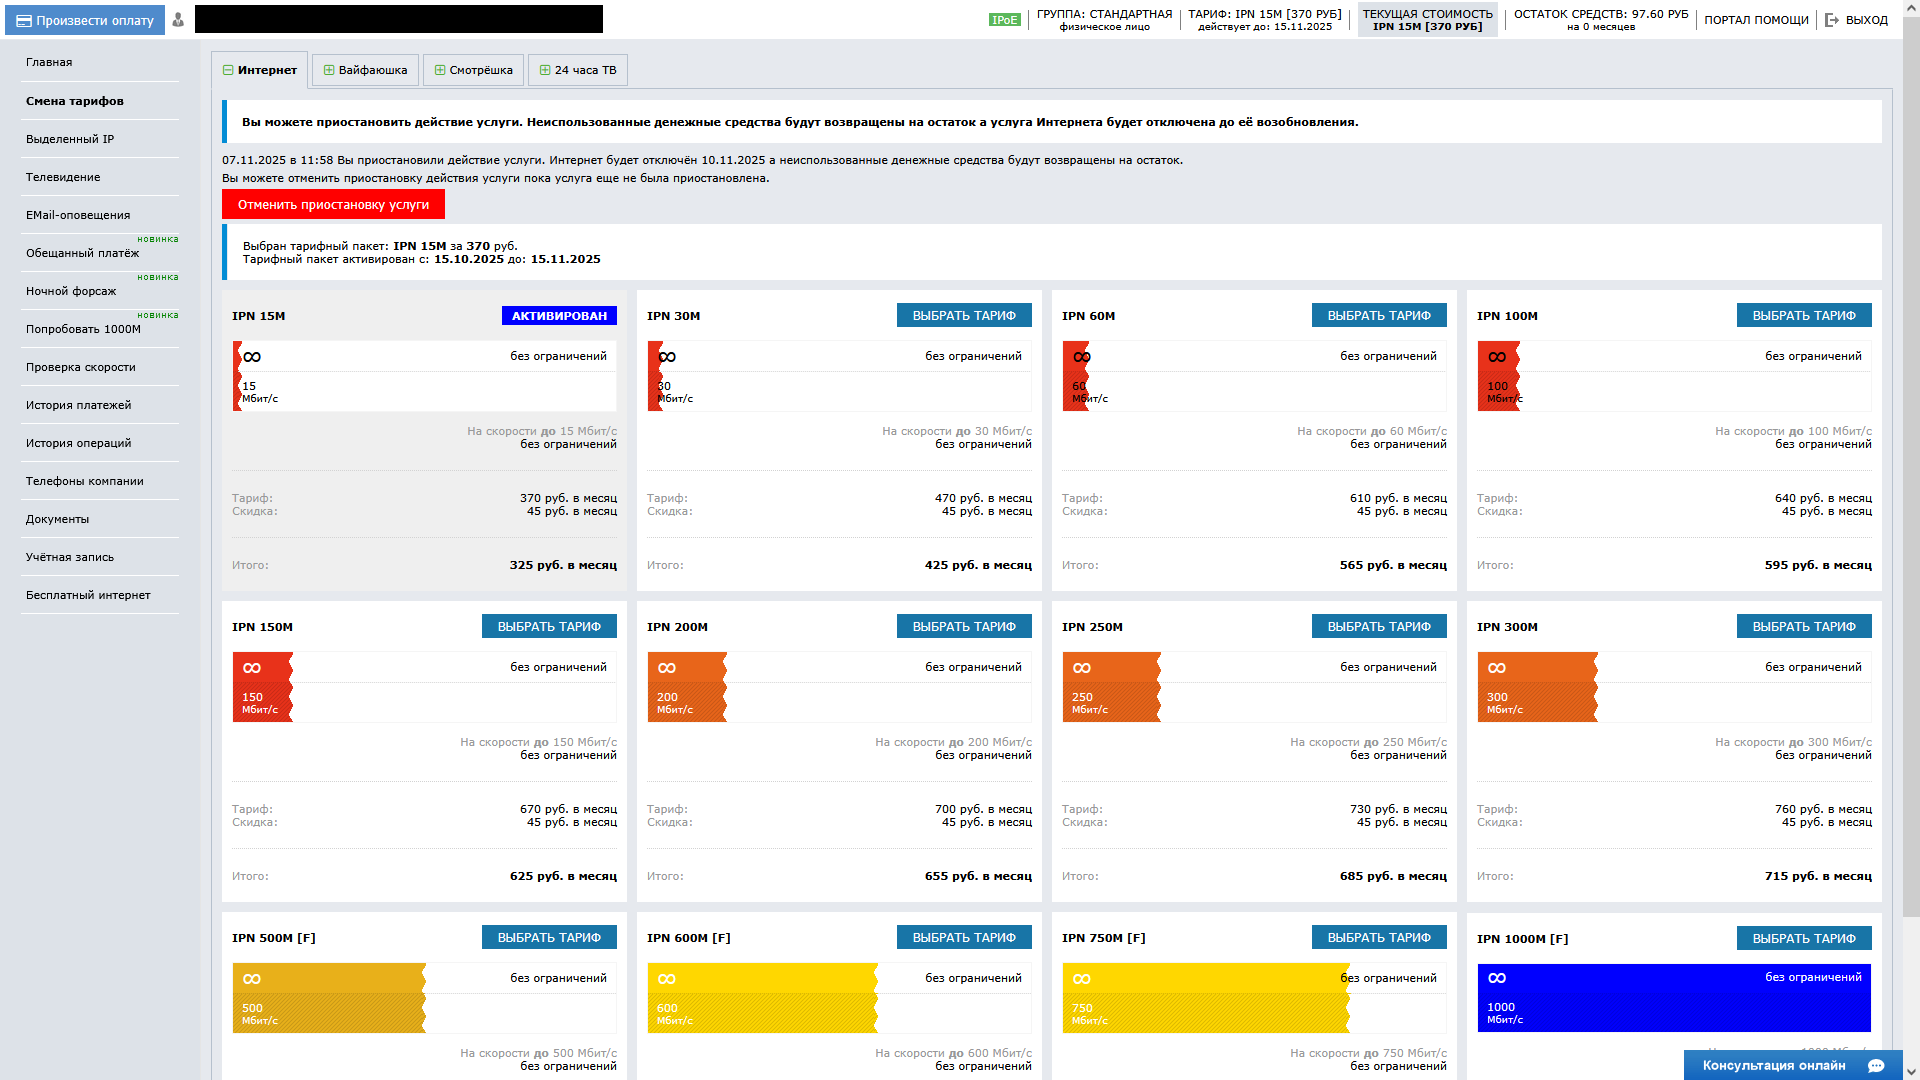The width and height of the screenshot is (1920, 1080).
Task: Click the credit card icon on payment button
Action: coord(24,20)
